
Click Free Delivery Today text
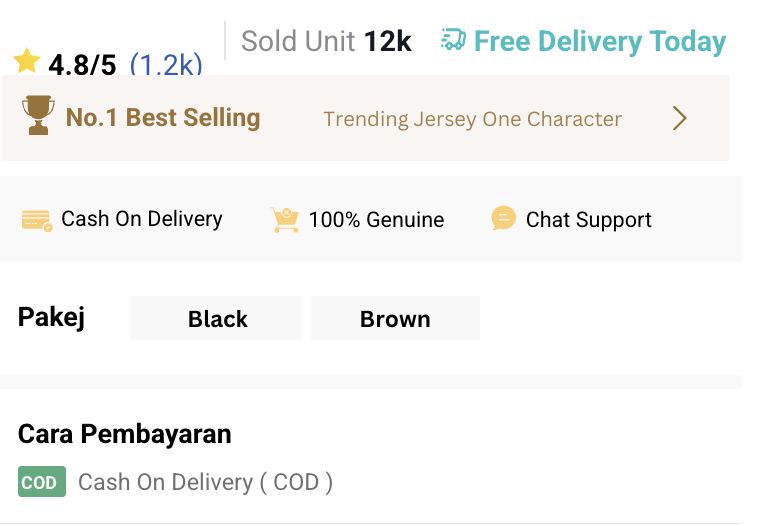[x=599, y=41]
